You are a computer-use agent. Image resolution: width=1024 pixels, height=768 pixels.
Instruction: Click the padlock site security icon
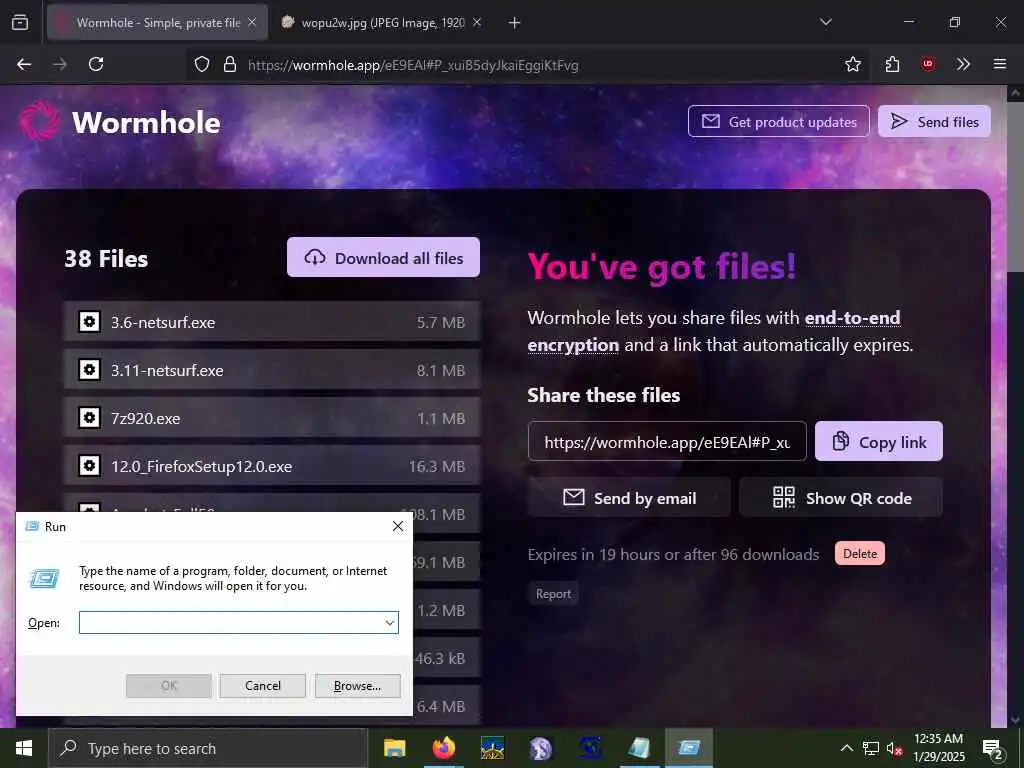(229, 64)
